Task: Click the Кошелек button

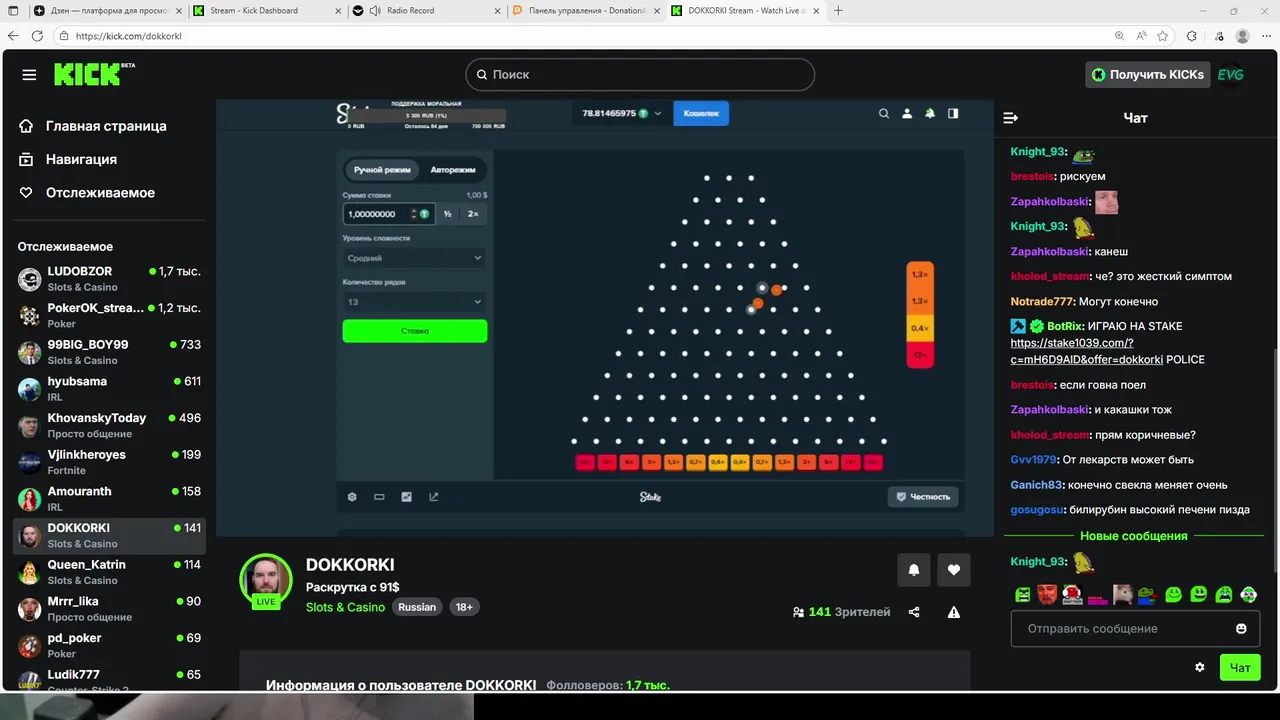Action: (701, 114)
